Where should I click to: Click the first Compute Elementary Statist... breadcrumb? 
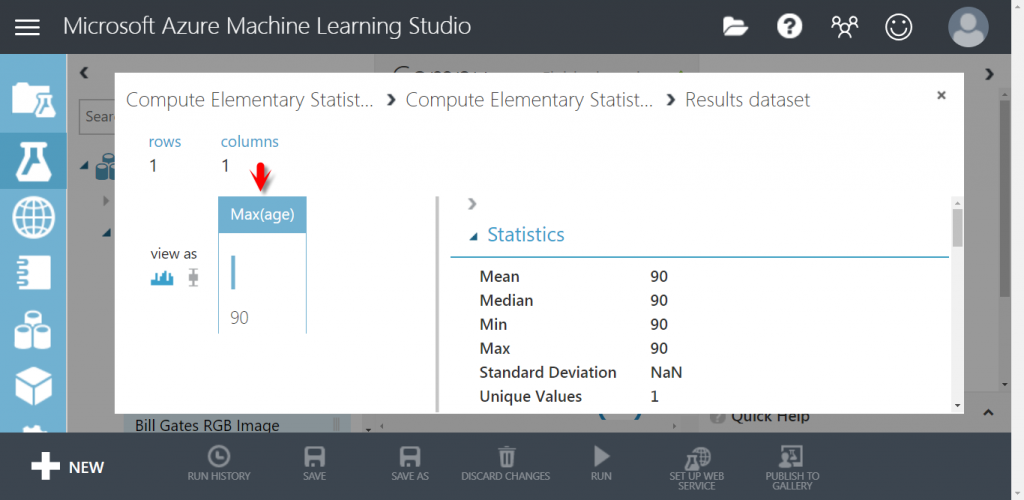coord(250,100)
